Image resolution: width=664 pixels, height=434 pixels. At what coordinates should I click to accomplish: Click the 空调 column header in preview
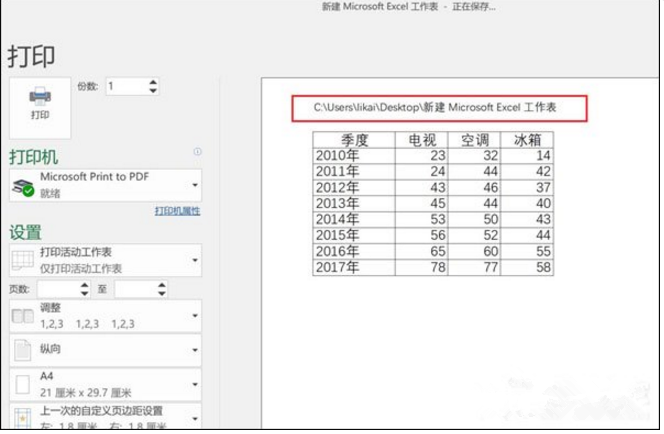click(475, 140)
